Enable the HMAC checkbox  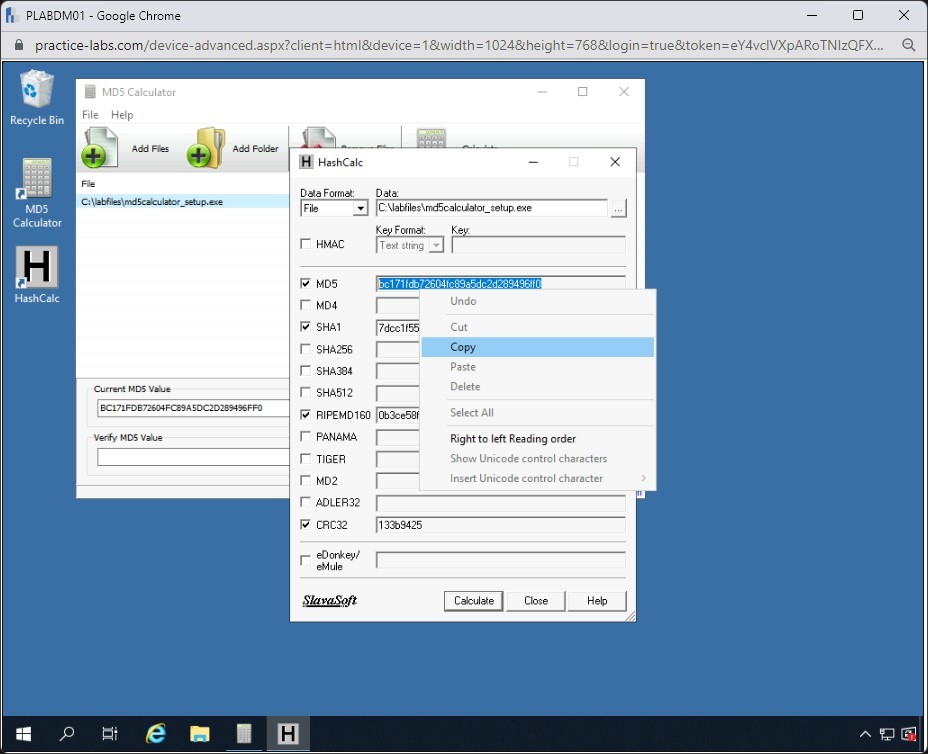pyautogui.click(x=306, y=244)
